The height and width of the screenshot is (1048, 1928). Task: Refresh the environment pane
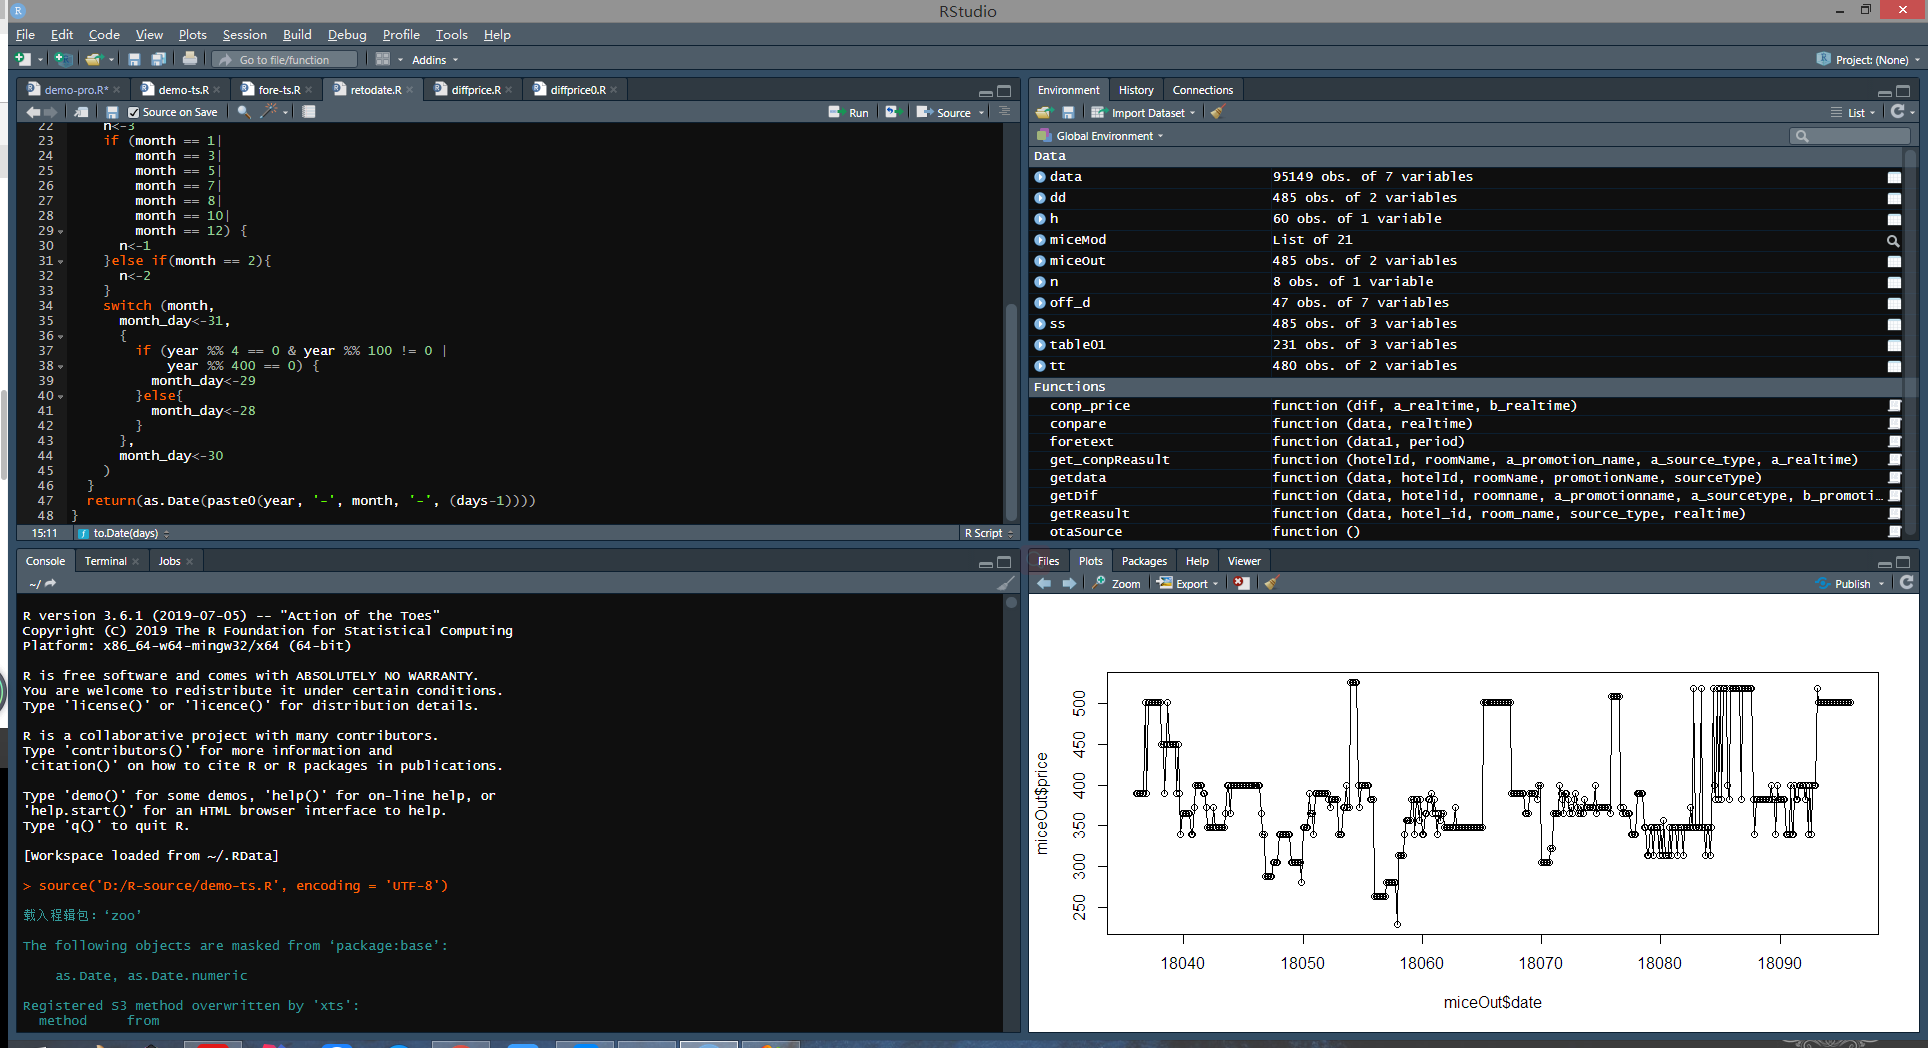coord(1897,112)
